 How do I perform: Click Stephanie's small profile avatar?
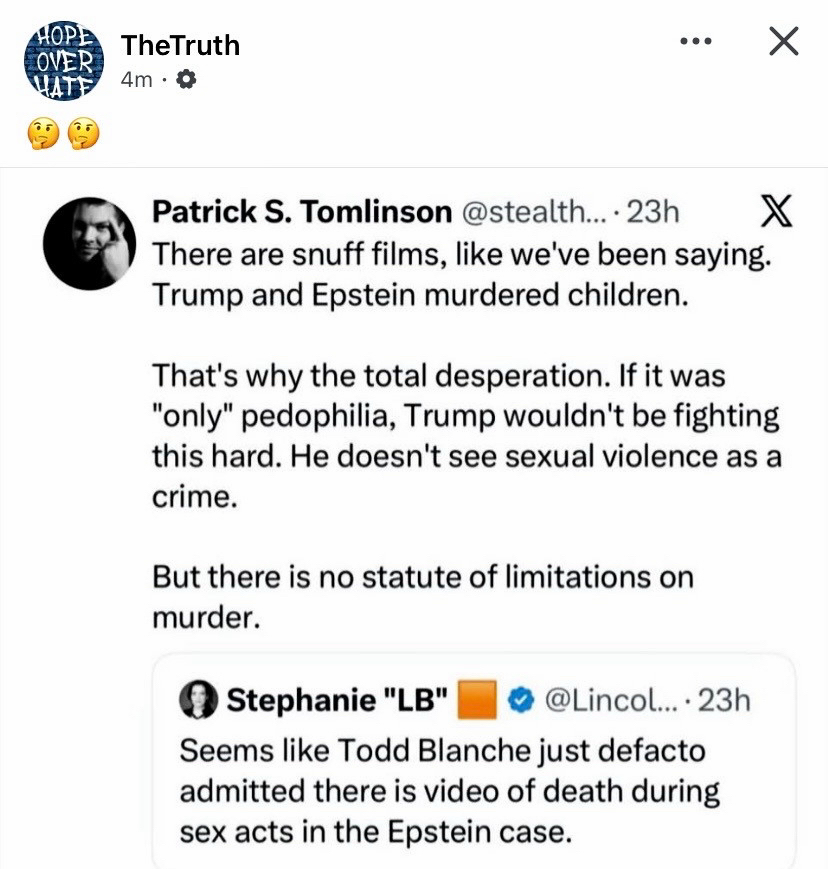click(x=198, y=702)
